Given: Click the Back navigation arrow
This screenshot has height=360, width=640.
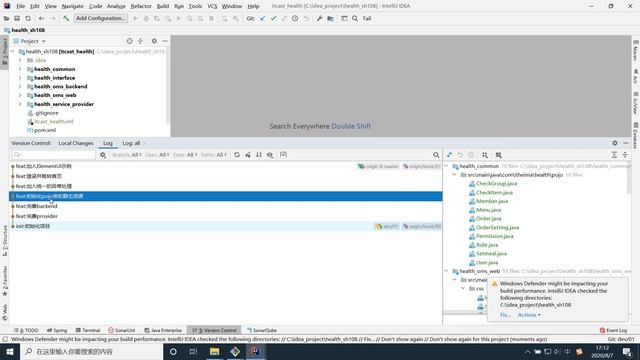Looking at the screenshot, I should click(41, 18).
